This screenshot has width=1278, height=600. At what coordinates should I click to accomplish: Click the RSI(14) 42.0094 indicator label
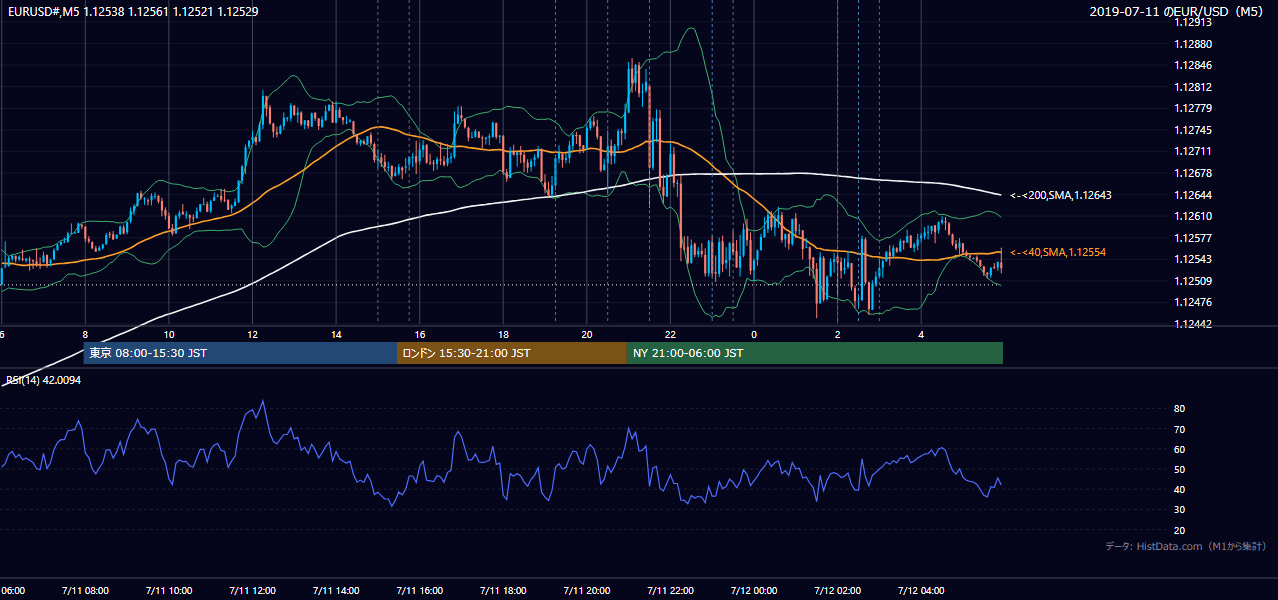(x=43, y=380)
